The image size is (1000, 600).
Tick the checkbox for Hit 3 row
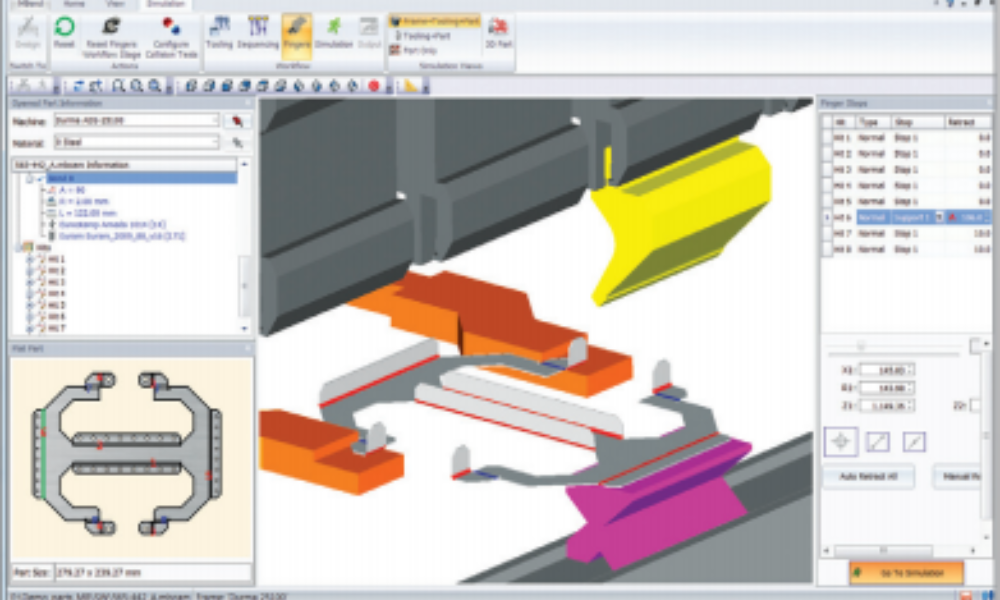(x=826, y=170)
